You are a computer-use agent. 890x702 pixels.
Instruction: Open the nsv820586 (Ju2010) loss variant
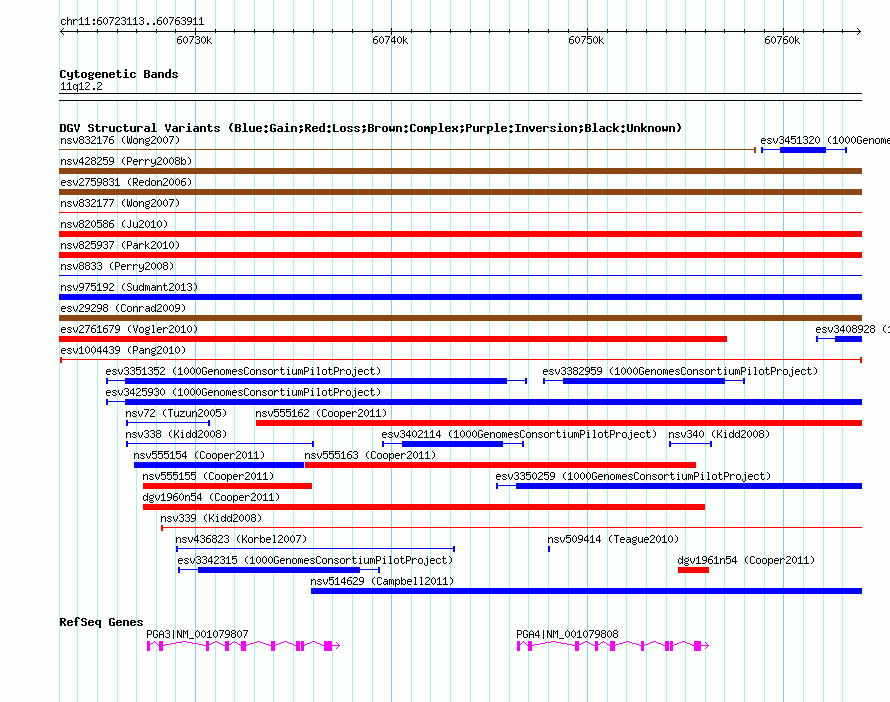(x=460, y=234)
